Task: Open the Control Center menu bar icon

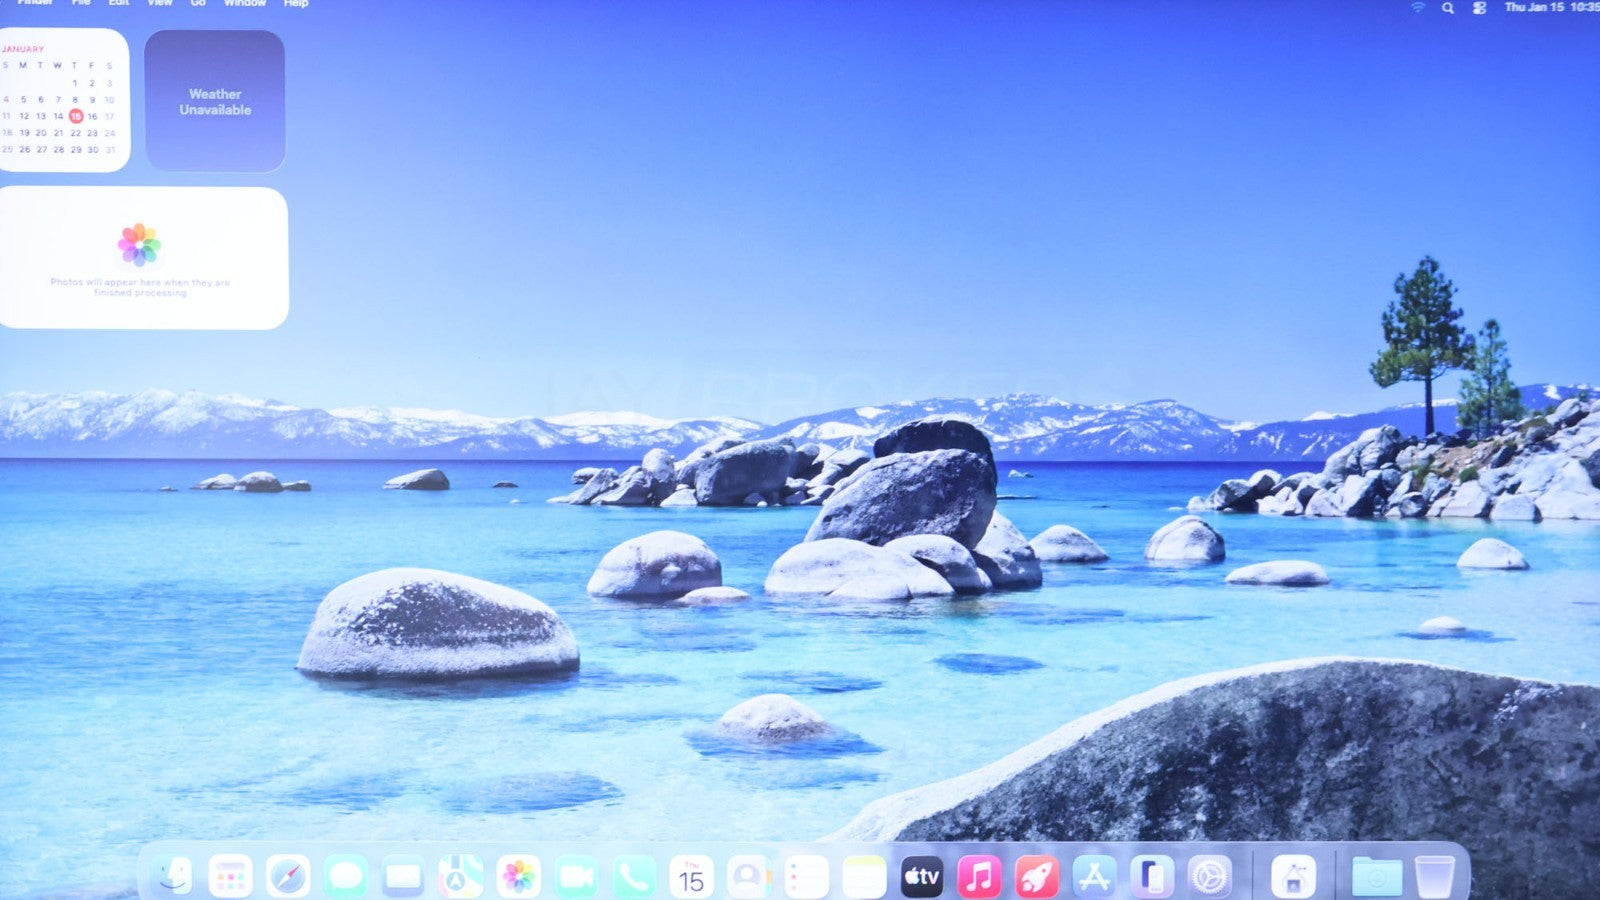Action: pyautogui.click(x=1479, y=7)
